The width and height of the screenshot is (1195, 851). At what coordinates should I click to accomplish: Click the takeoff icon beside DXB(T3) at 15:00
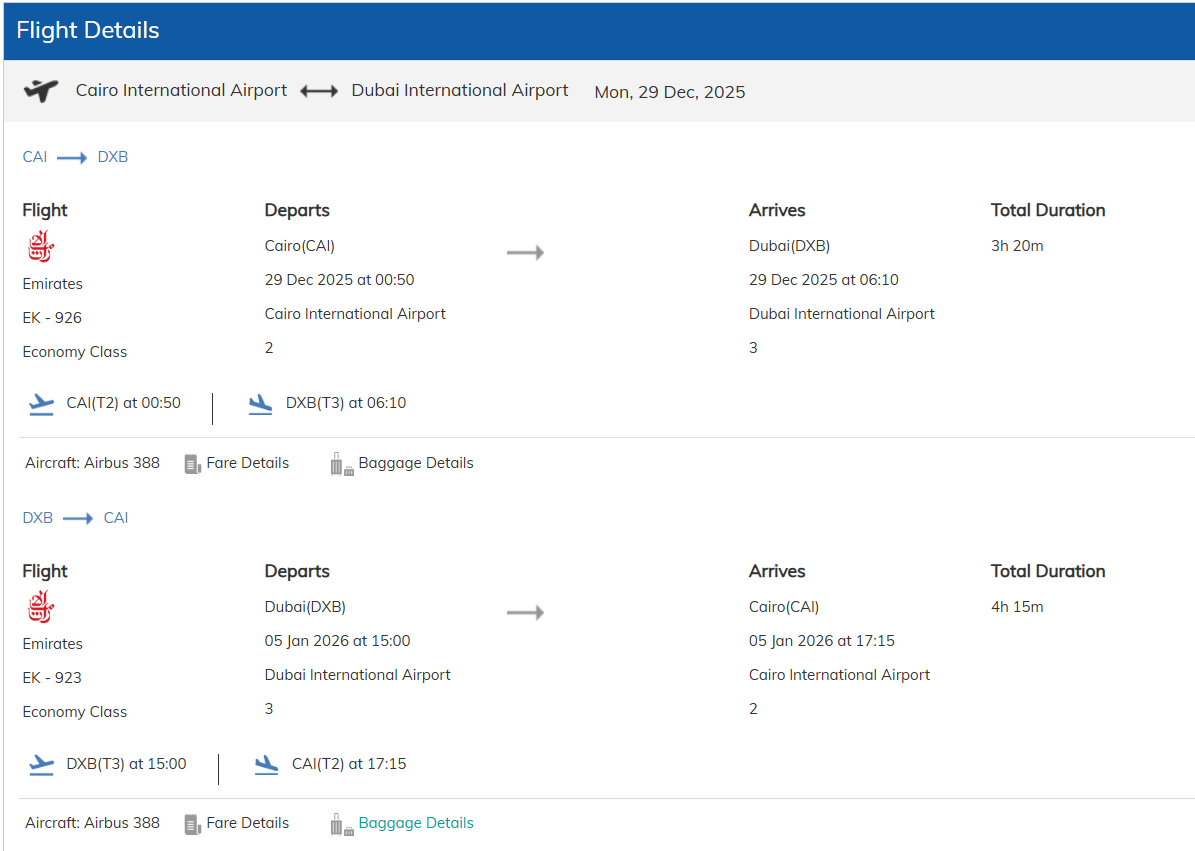pyautogui.click(x=41, y=765)
